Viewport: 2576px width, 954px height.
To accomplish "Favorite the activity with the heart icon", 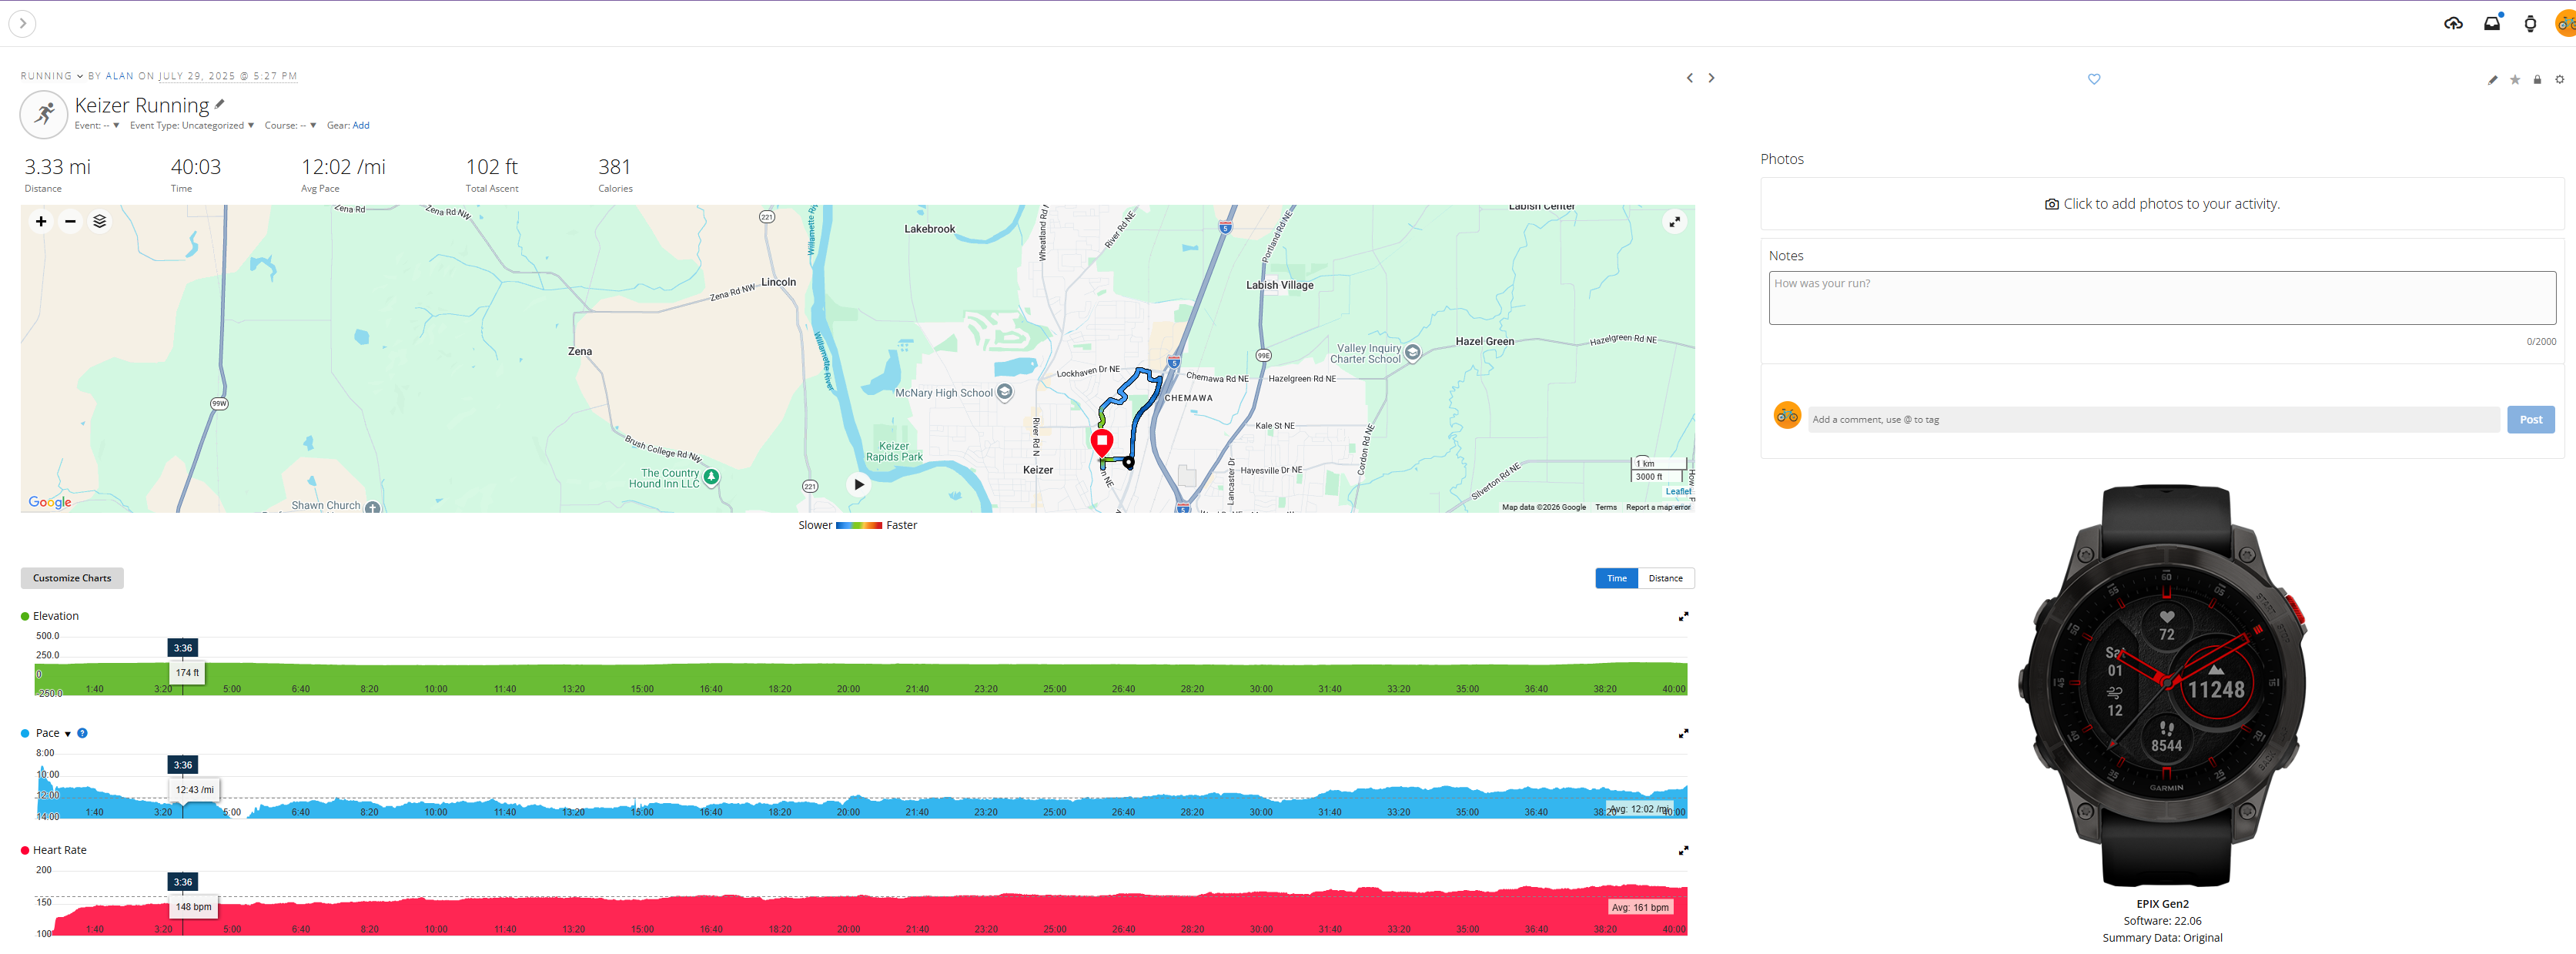I will coord(2094,79).
